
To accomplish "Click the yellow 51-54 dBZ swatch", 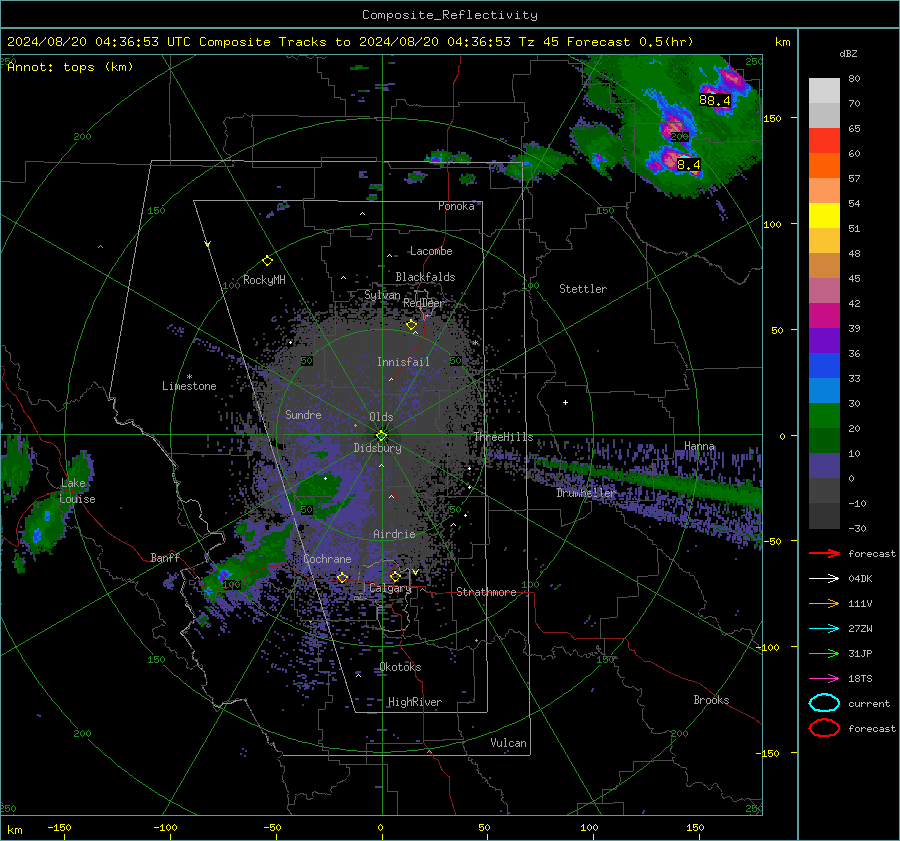I will pos(824,216).
